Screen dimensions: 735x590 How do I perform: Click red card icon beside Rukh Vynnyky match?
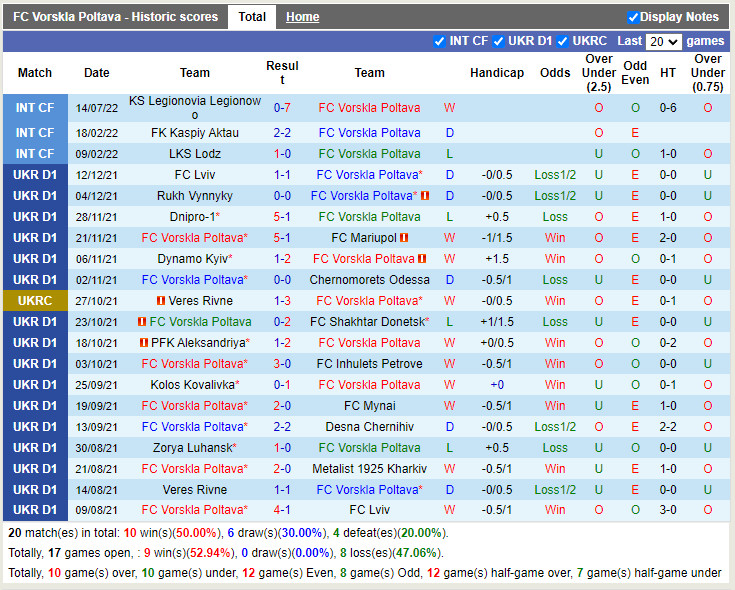click(x=425, y=195)
